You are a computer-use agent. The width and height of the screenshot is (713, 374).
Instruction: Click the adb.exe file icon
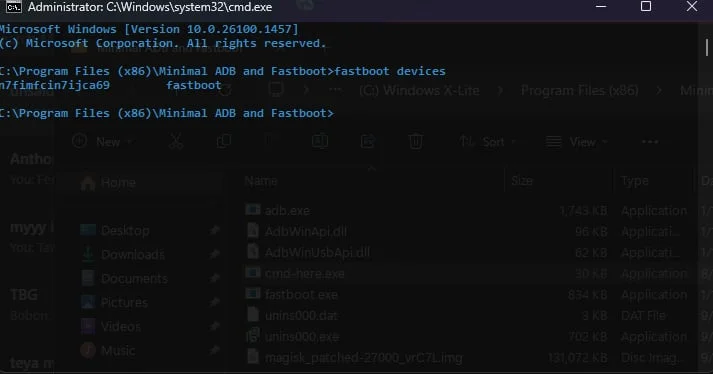point(253,210)
